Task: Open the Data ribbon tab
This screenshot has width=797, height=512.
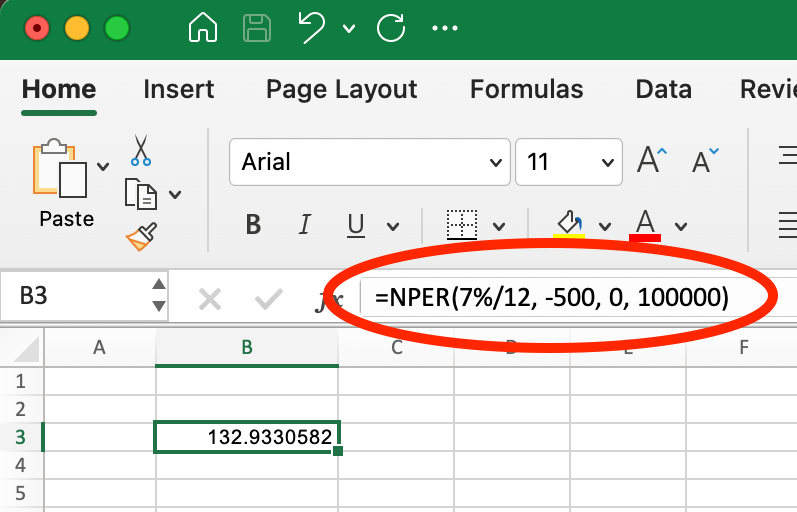Action: pyautogui.click(x=663, y=89)
